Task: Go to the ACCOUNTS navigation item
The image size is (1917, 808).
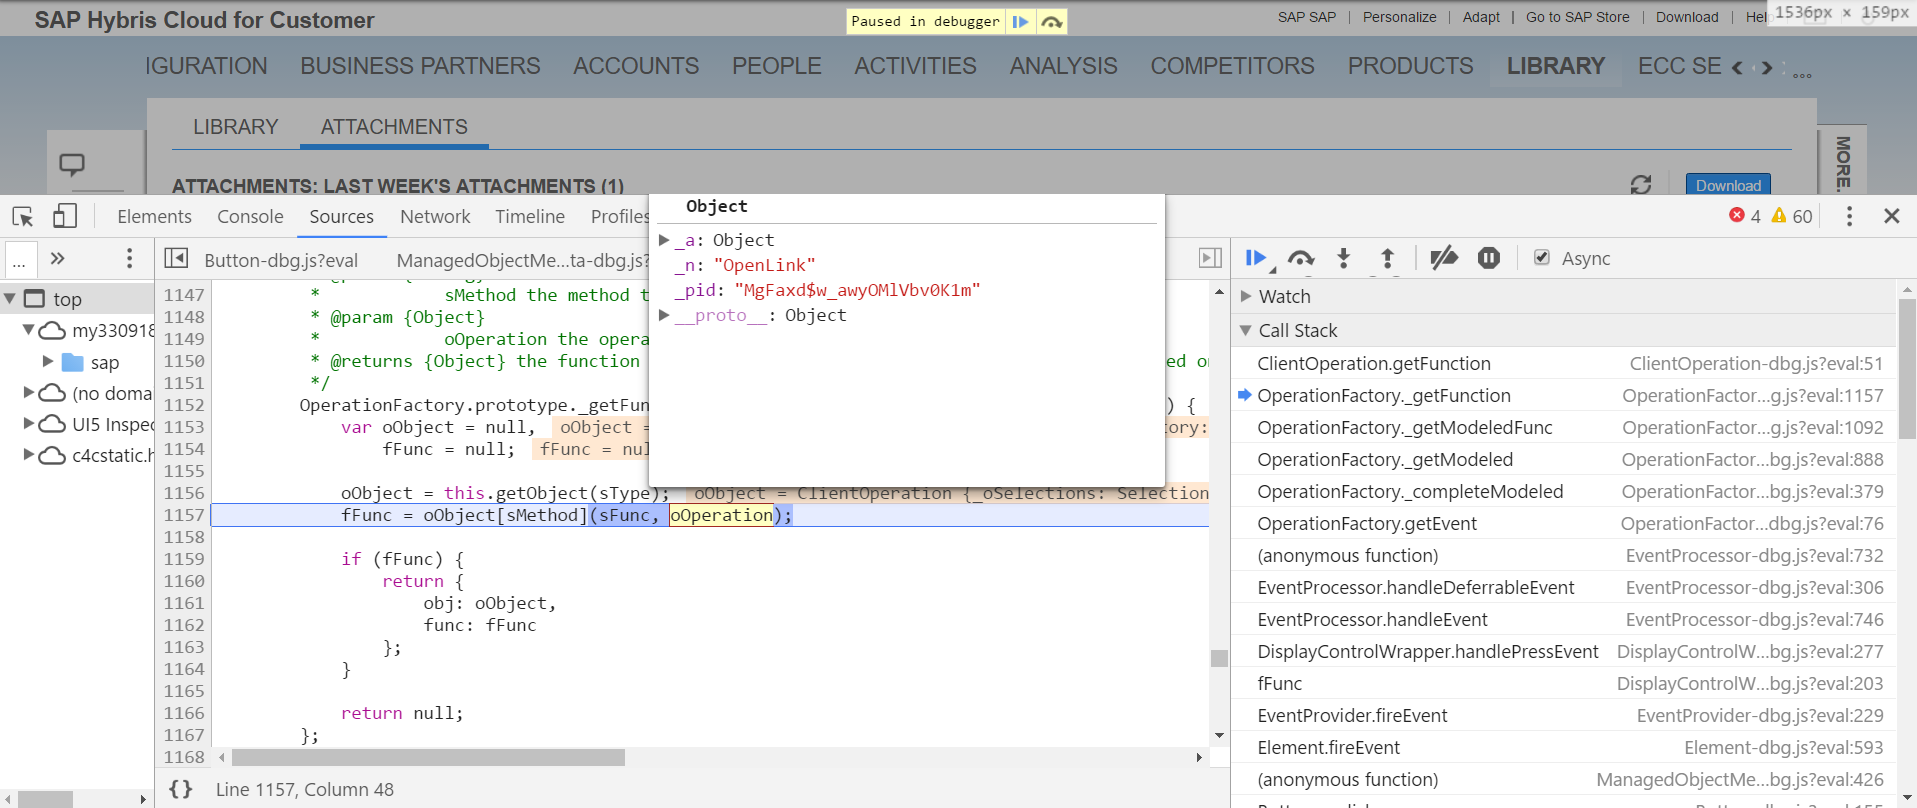Action: point(636,66)
